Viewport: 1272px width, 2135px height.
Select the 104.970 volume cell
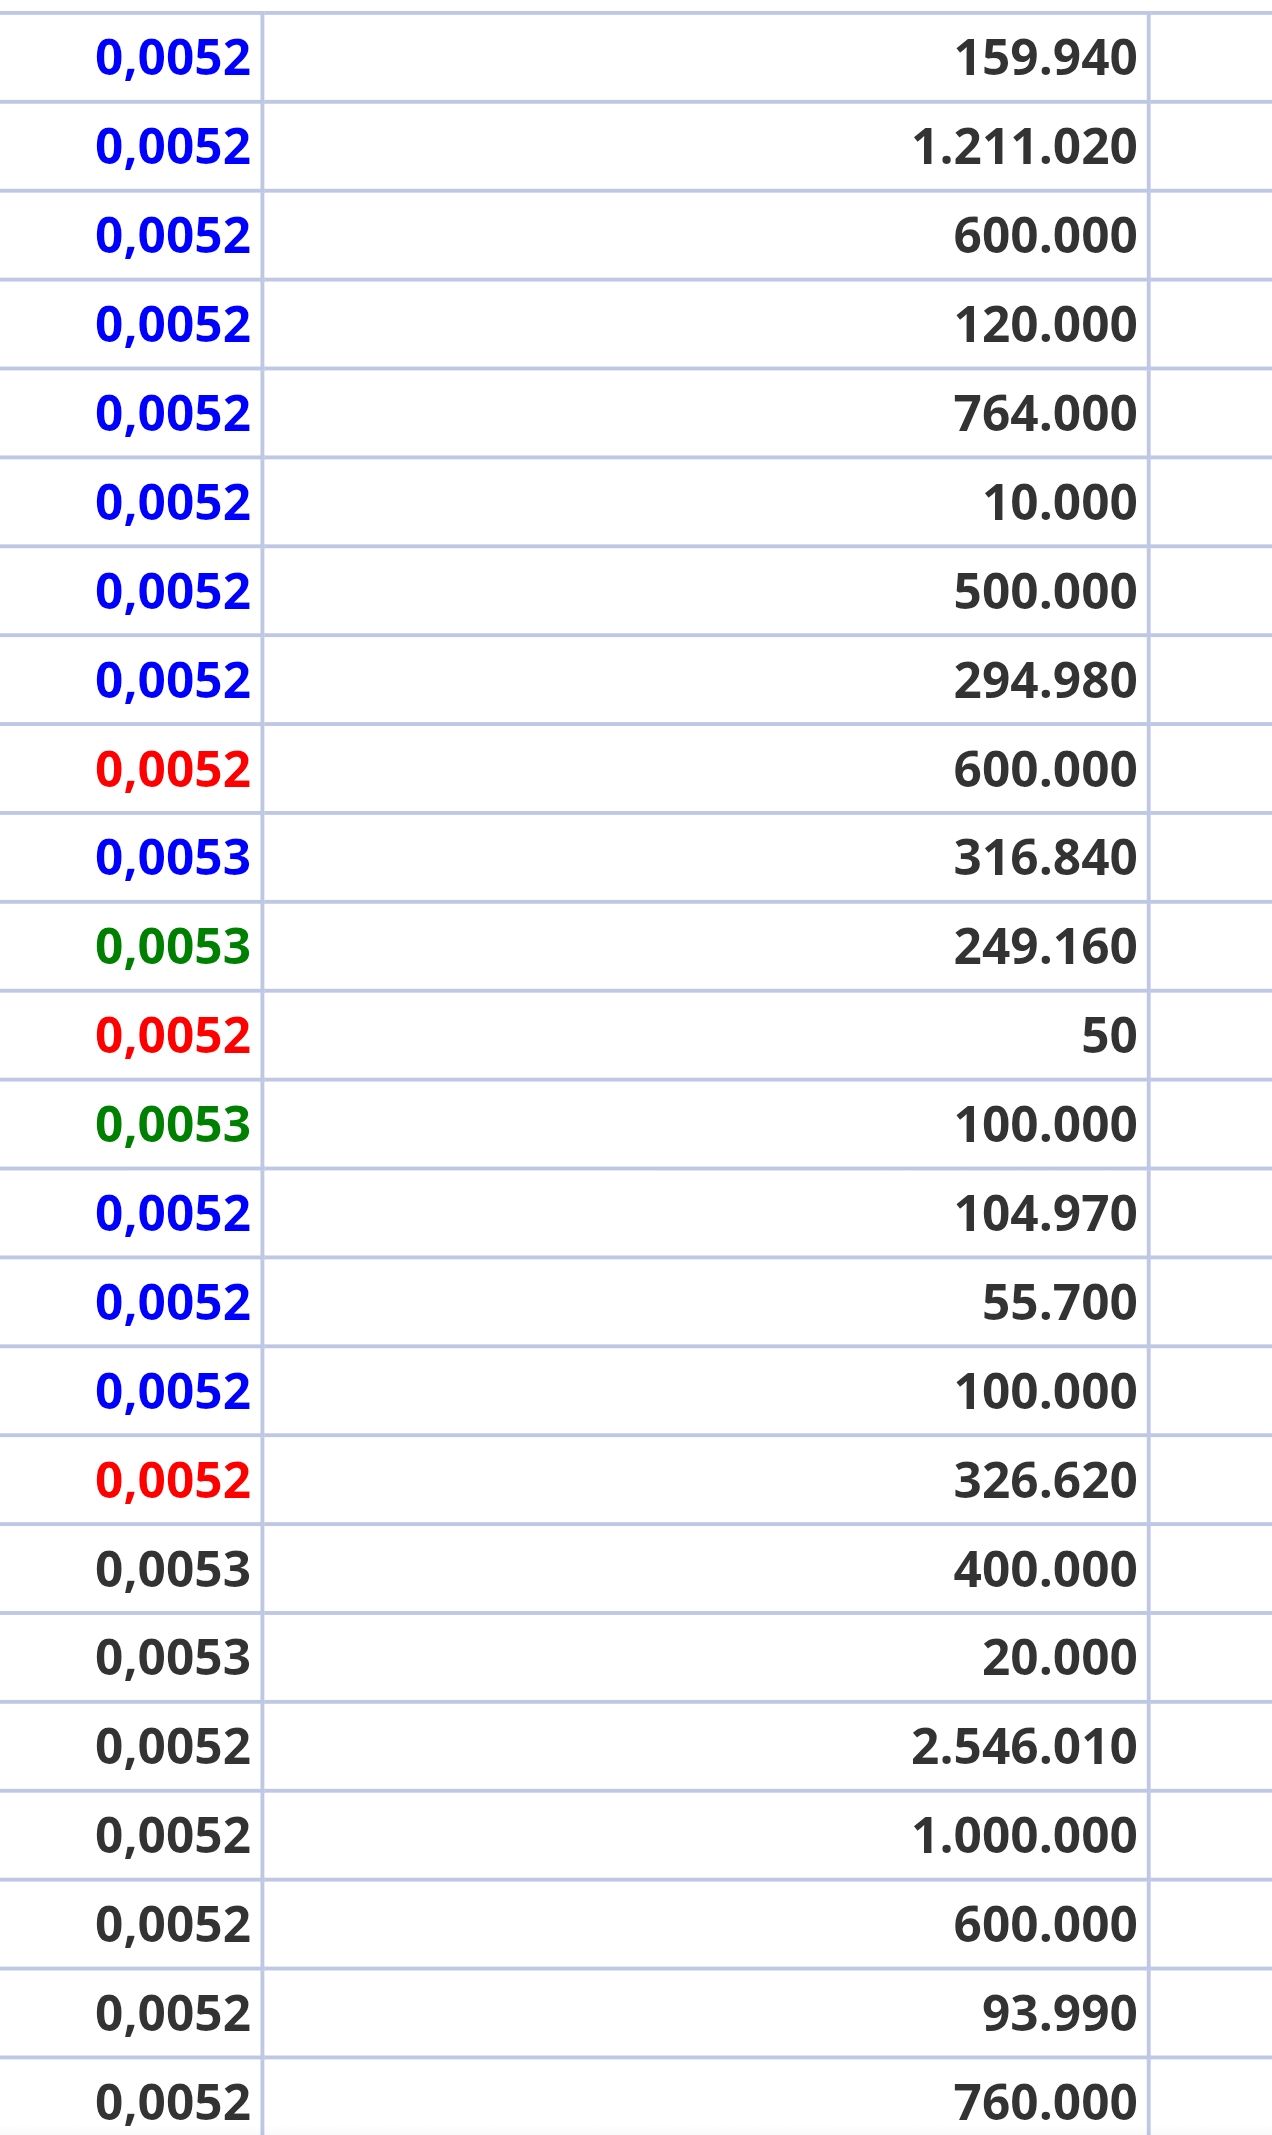point(1044,1214)
